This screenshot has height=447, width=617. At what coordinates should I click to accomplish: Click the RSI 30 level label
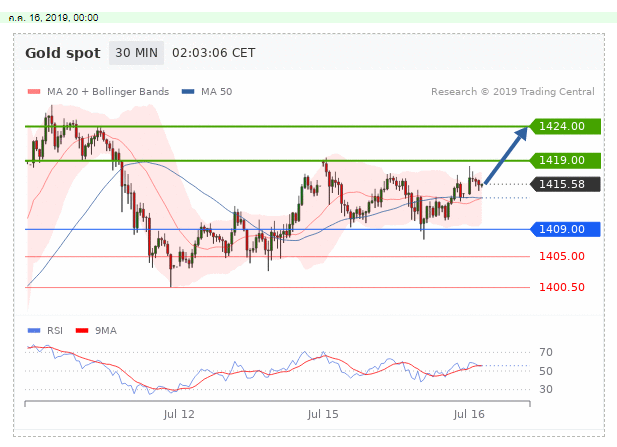point(546,389)
